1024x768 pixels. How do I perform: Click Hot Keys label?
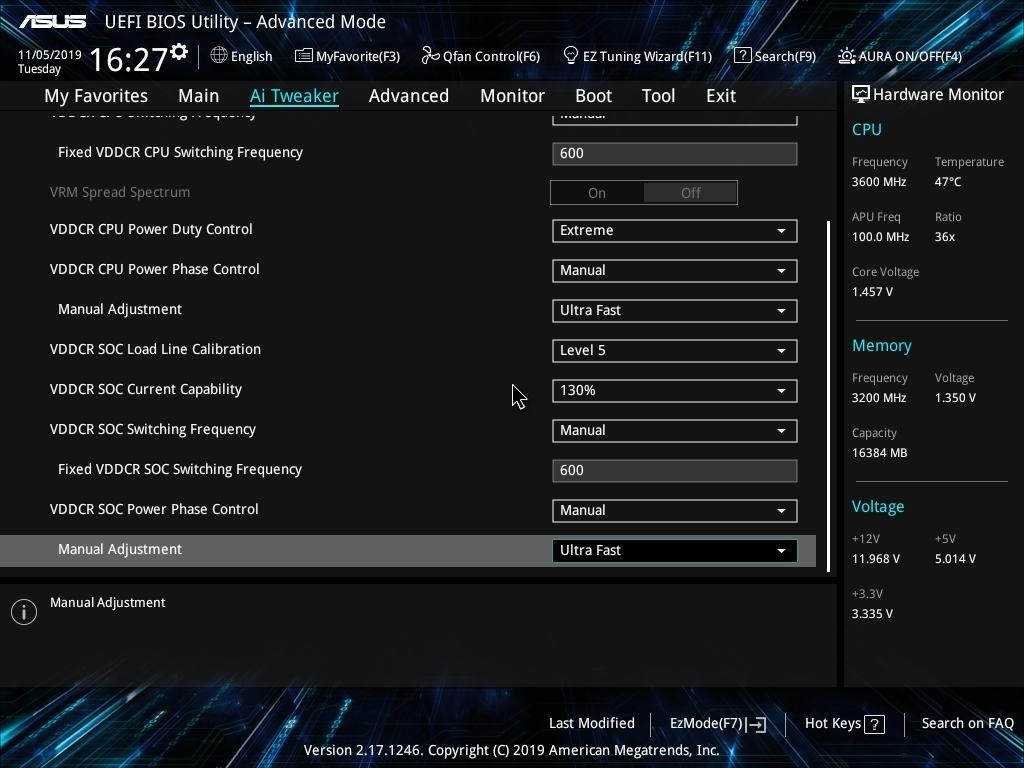pyautogui.click(x=833, y=723)
